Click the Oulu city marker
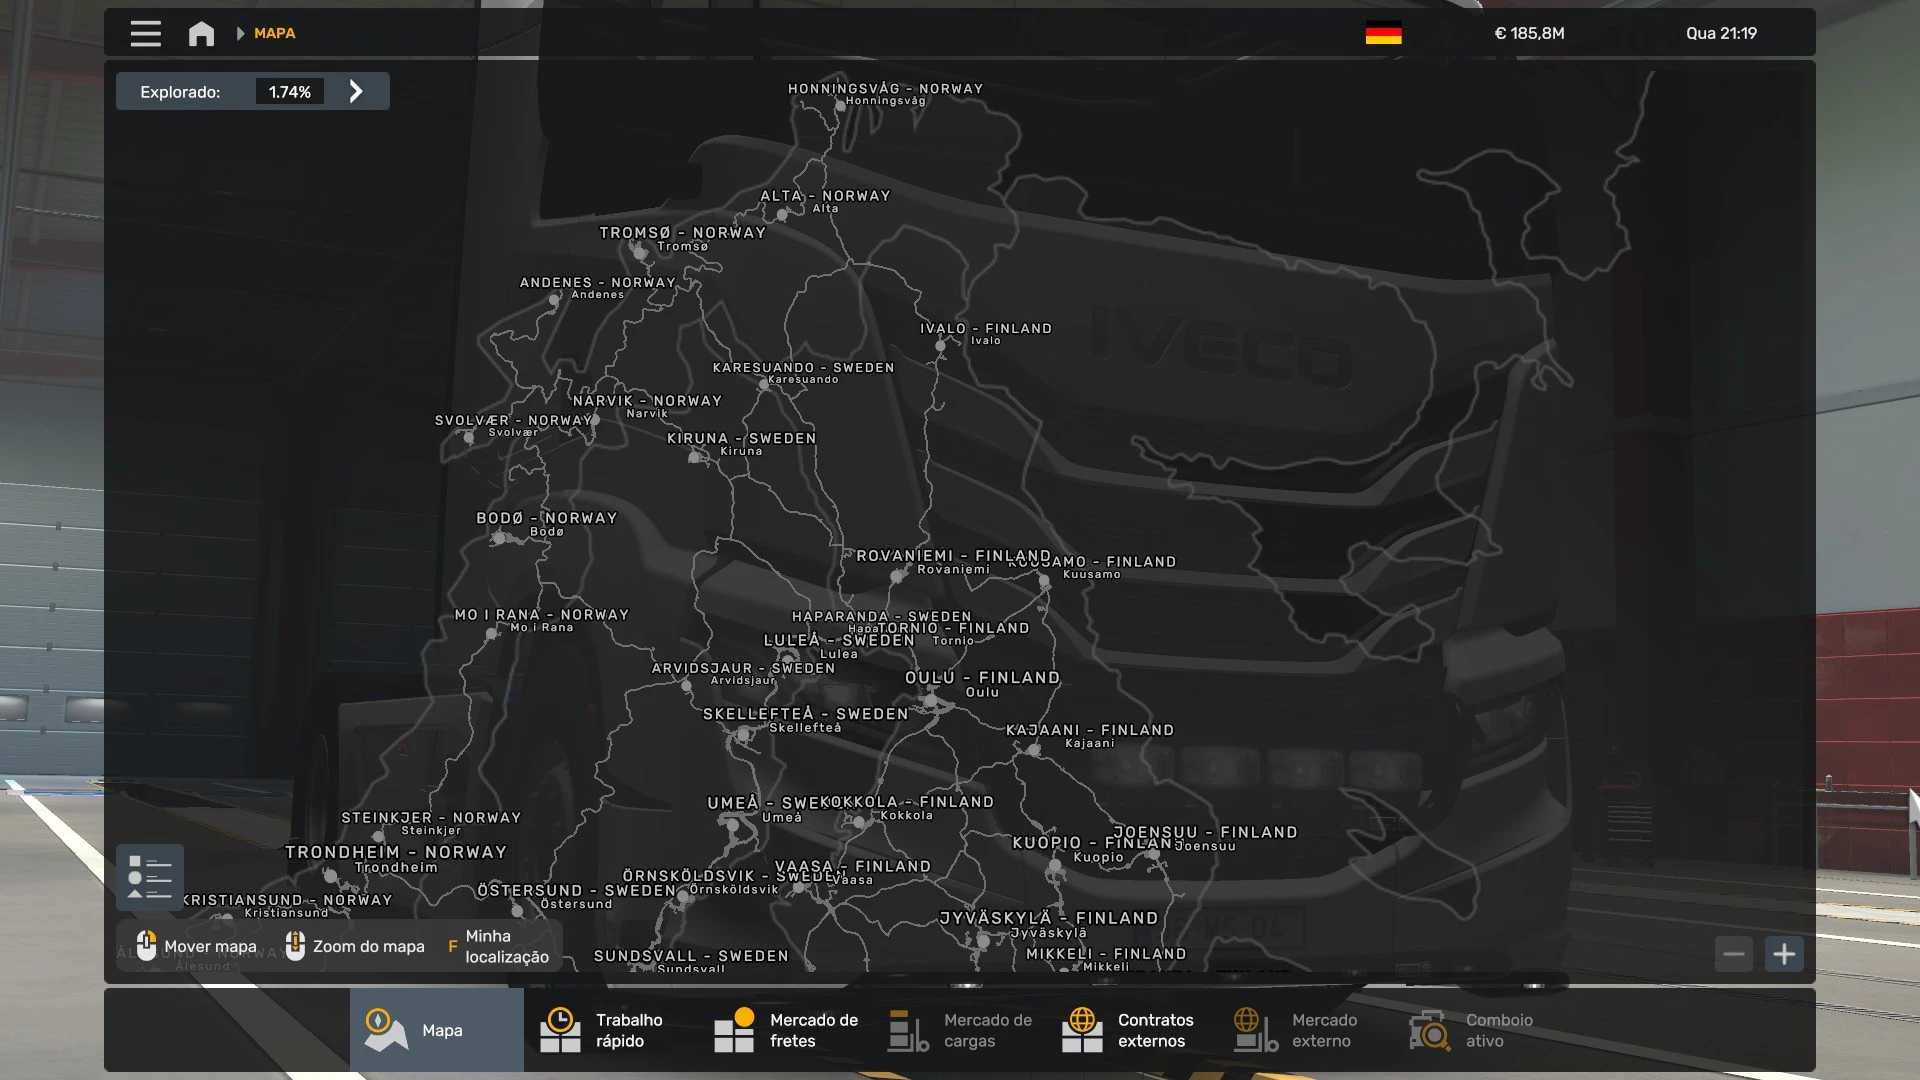 click(931, 700)
